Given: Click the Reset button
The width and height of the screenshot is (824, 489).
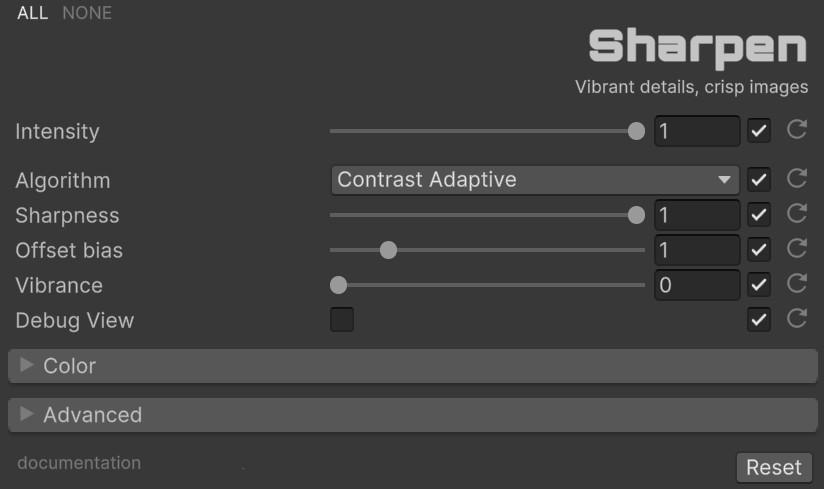Looking at the screenshot, I should 774,467.
